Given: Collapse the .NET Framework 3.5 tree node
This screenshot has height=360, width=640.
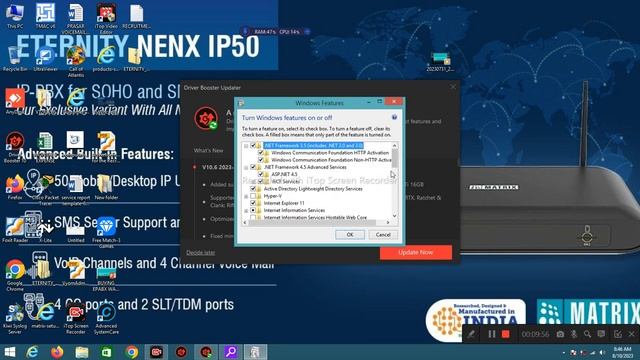Looking at the screenshot, I should tap(246, 146).
